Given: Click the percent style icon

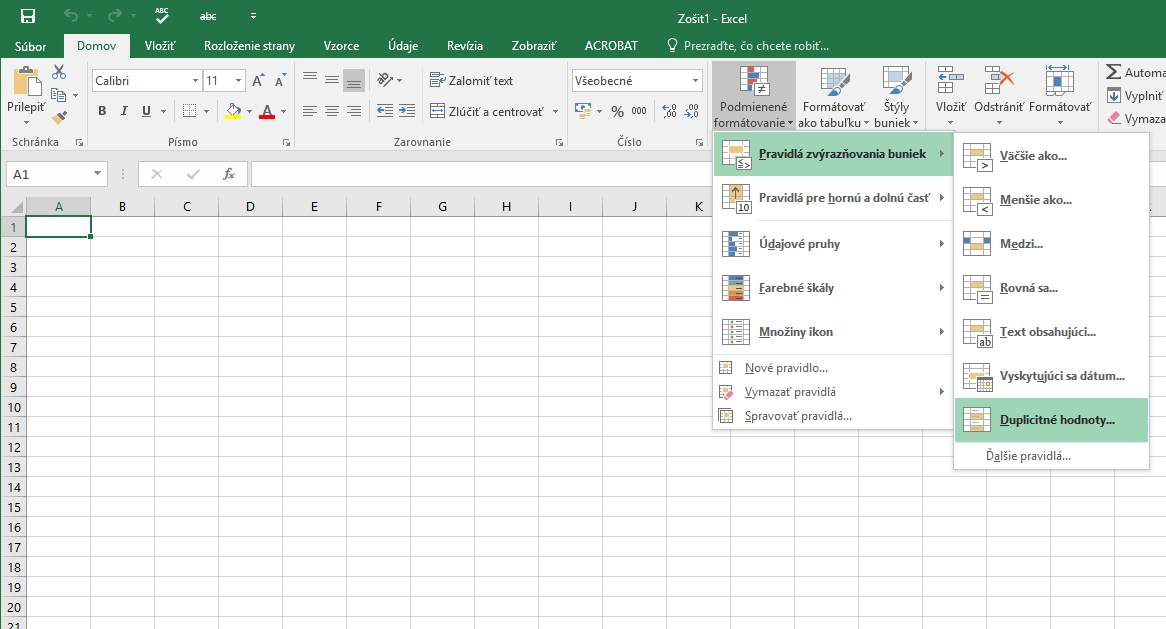Looking at the screenshot, I should click(x=617, y=111).
